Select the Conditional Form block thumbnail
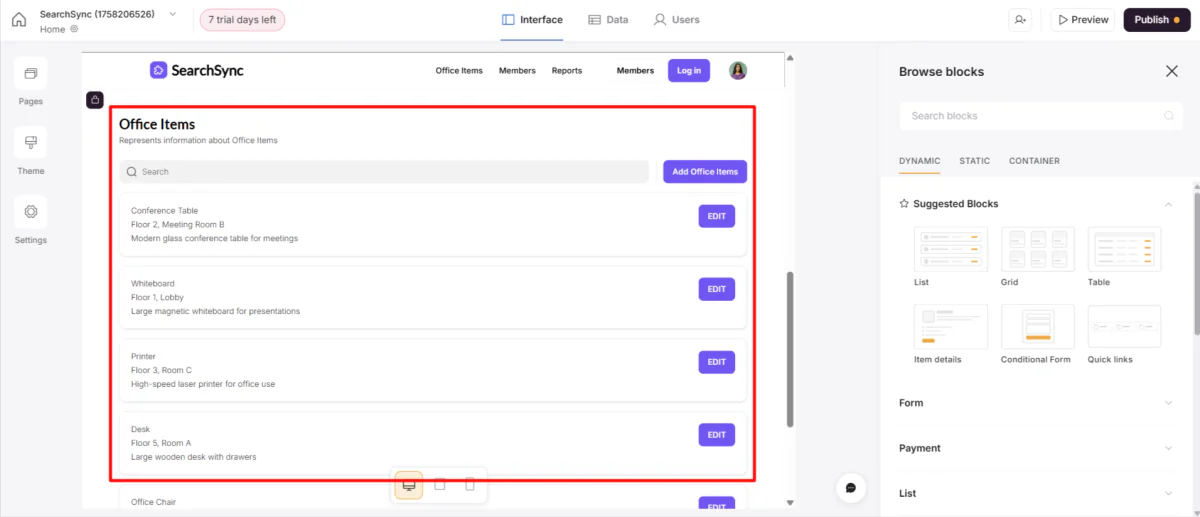The image size is (1200, 517). point(1037,327)
